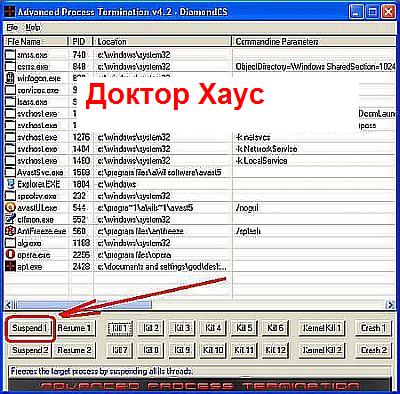Click the lsass.exe process icon
Viewport: 400px width, 394px height.
tap(10, 102)
